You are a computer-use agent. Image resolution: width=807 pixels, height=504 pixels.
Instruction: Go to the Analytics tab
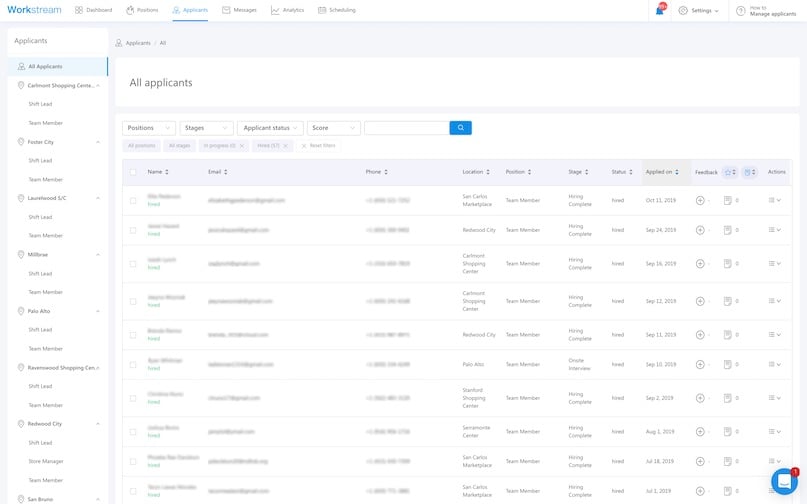pos(287,10)
